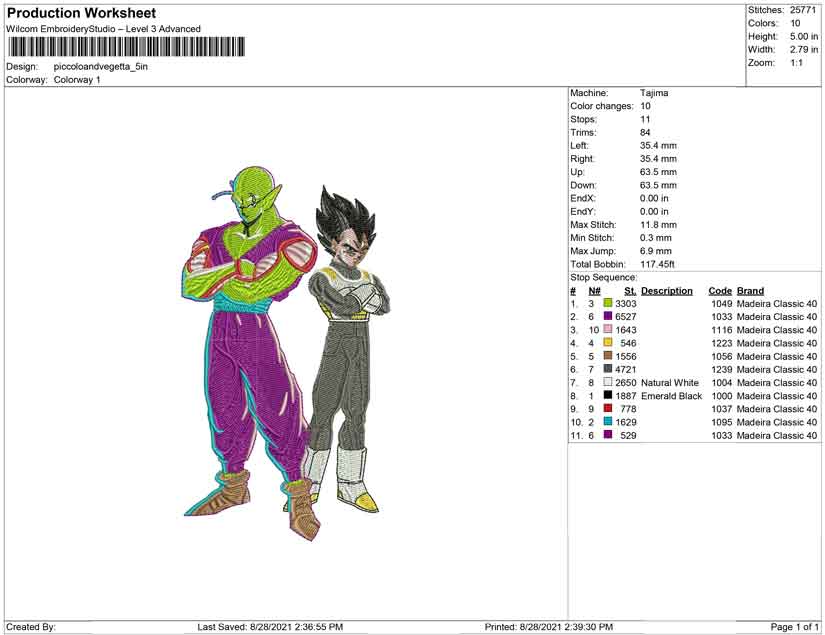Click 'Last Saved: 8/28/2021 2:36:55 PM' footer
This screenshot has width=825, height=635.
pos(270,627)
